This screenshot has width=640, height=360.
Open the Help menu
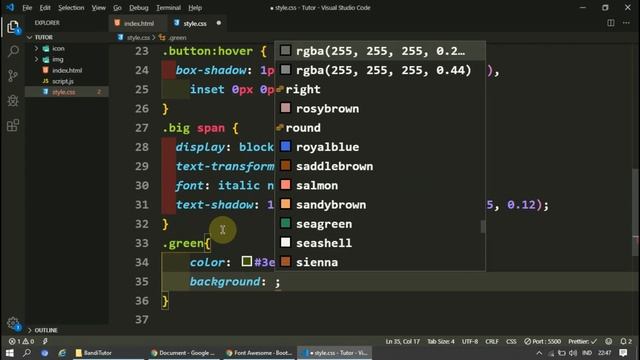[195, 7]
